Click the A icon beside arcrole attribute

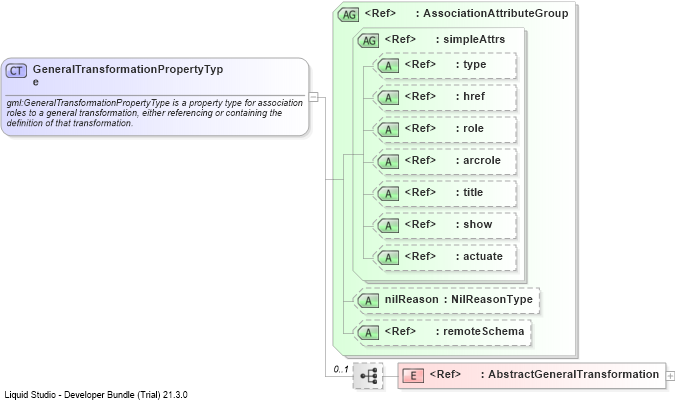tap(388, 161)
